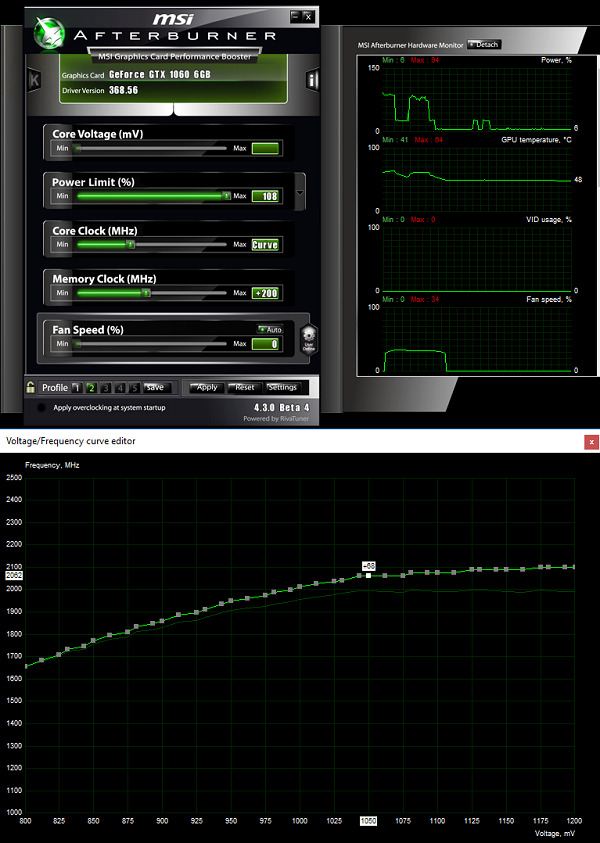Click the Power graph in Hardware Monitor
The width and height of the screenshot is (600, 843).
click(x=477, y=99)
